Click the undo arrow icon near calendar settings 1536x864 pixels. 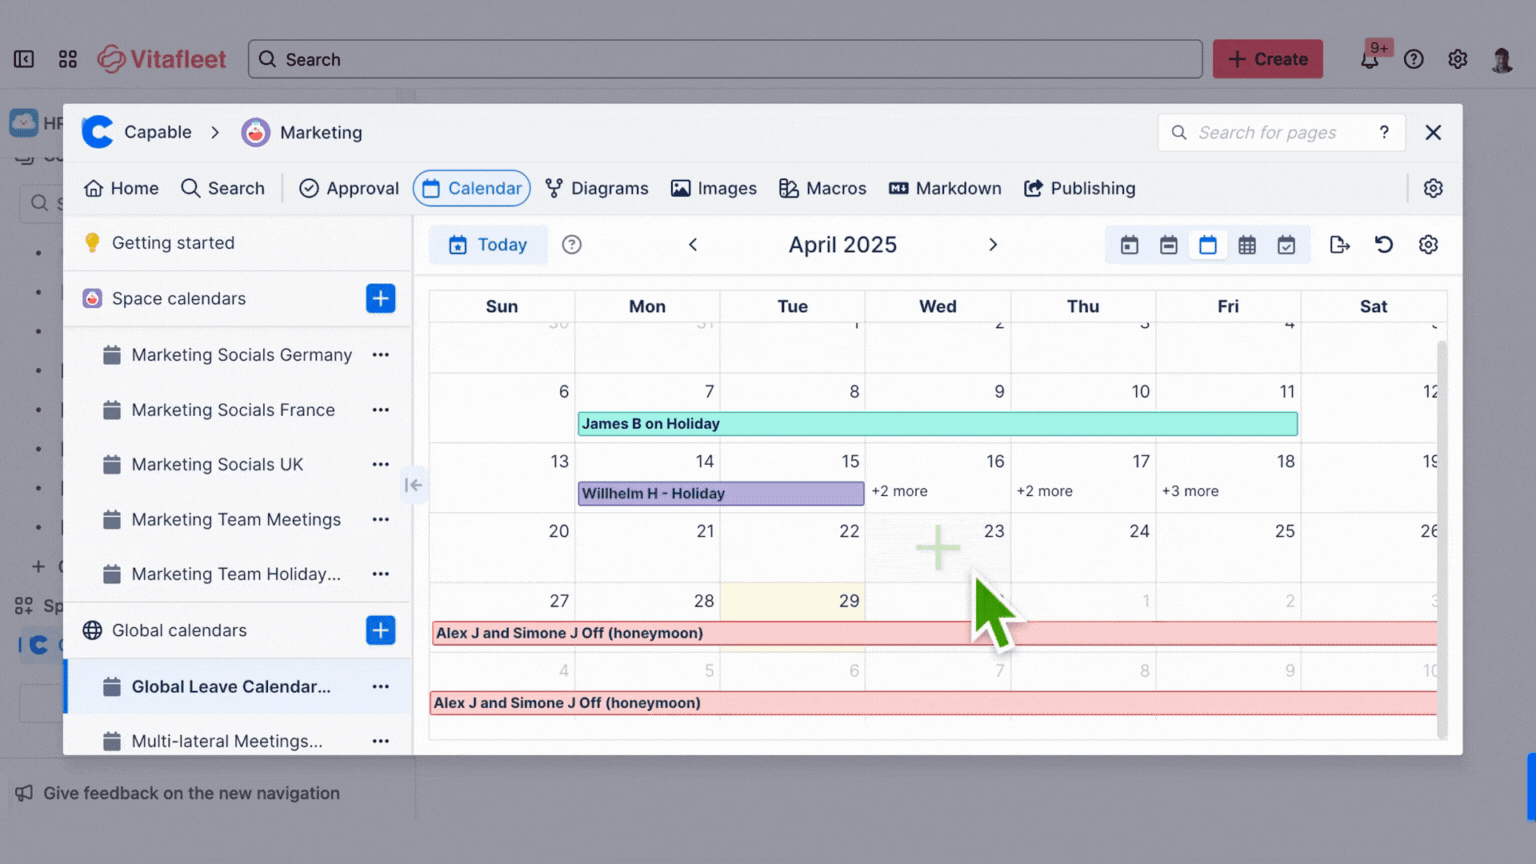click(x=1384, y=244)
